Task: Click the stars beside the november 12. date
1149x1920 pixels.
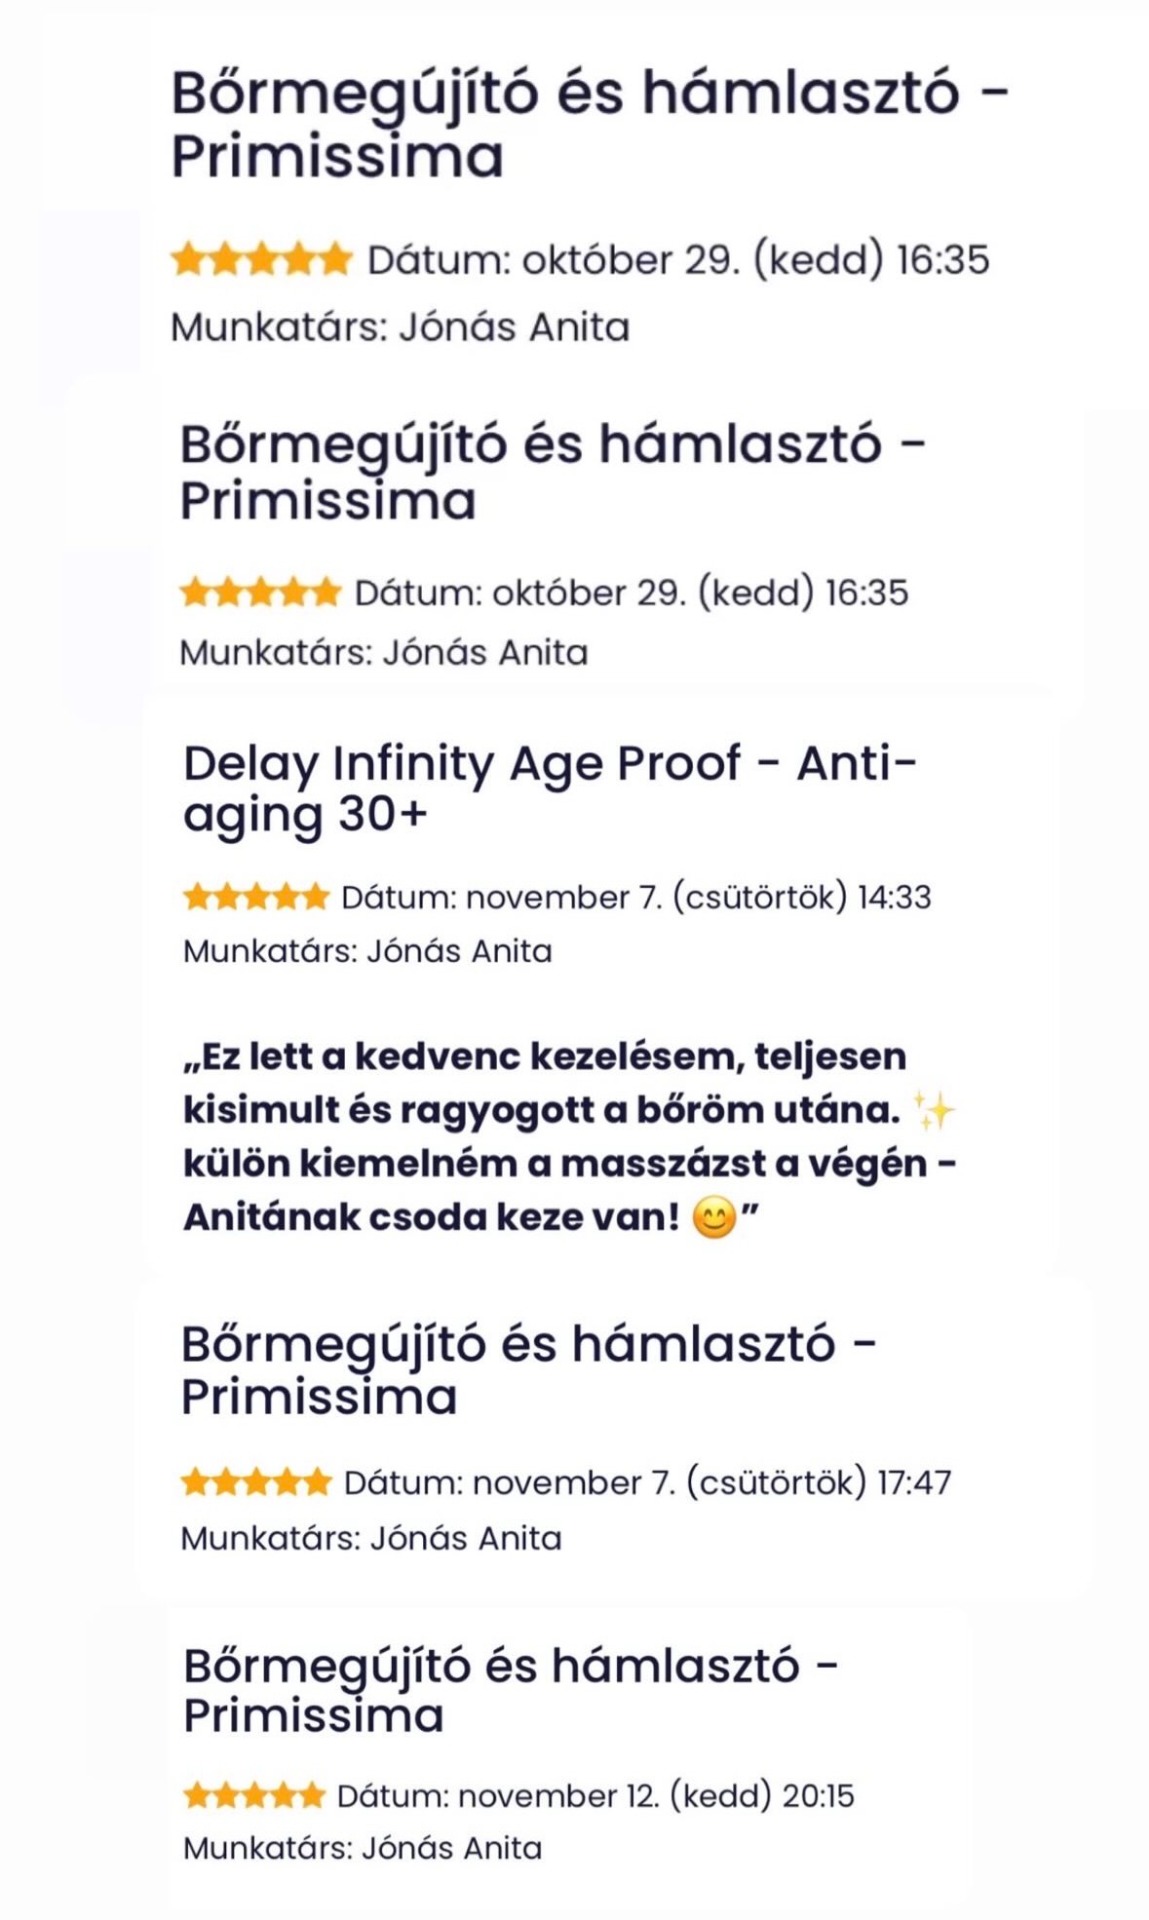Action: pyautogui.click(x=255, y=1796)
